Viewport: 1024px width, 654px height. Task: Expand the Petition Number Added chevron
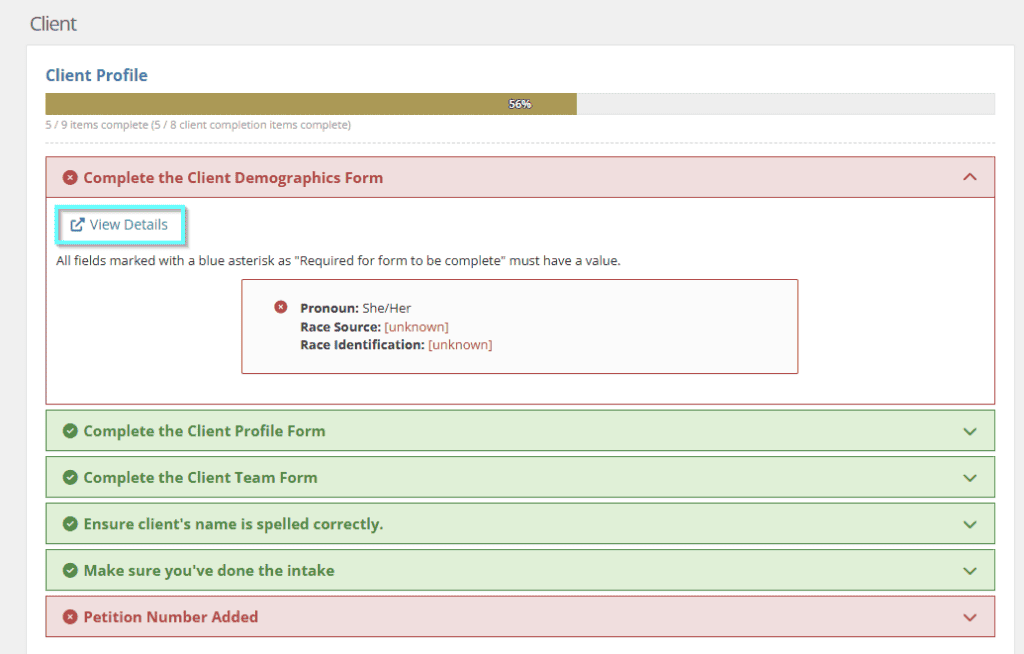click(x=970, y=617)
